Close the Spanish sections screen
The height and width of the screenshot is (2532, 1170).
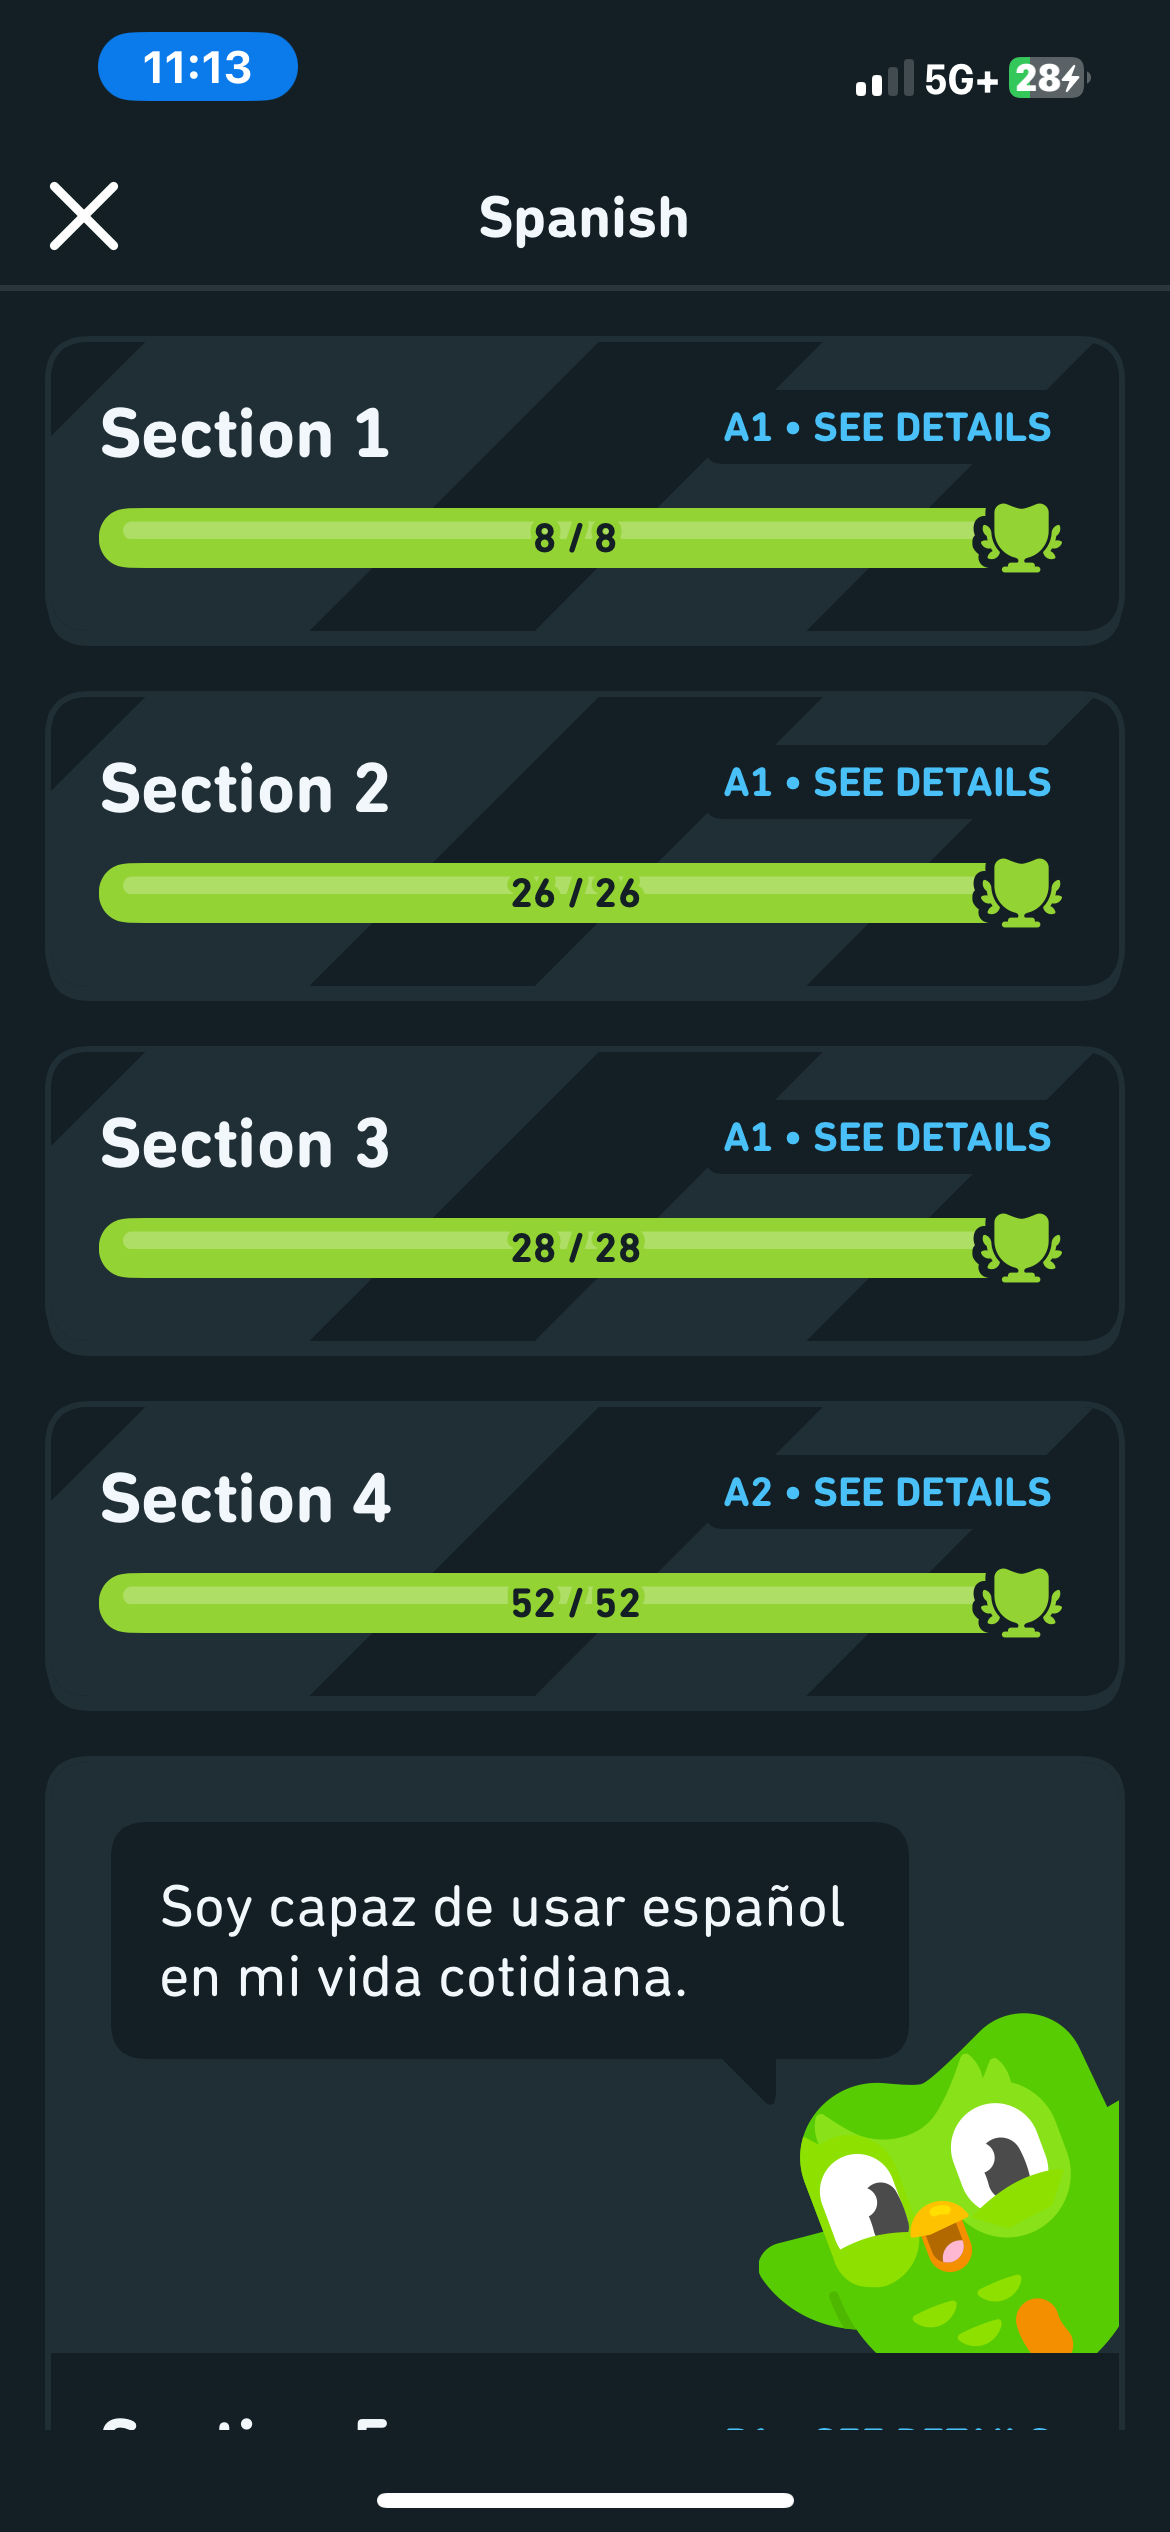click(84, 216)
